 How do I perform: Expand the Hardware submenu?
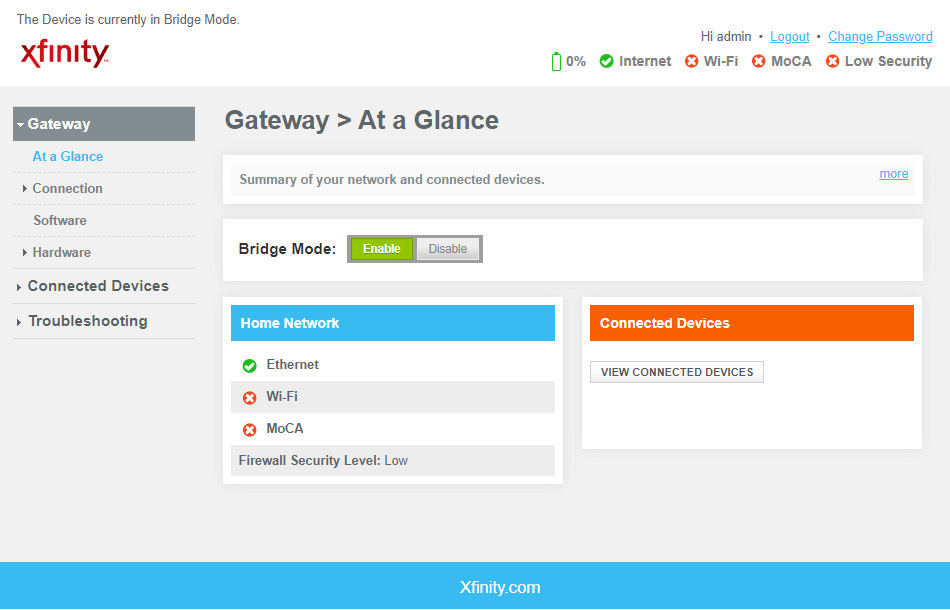pyautogui.click(x=61, y=252)
